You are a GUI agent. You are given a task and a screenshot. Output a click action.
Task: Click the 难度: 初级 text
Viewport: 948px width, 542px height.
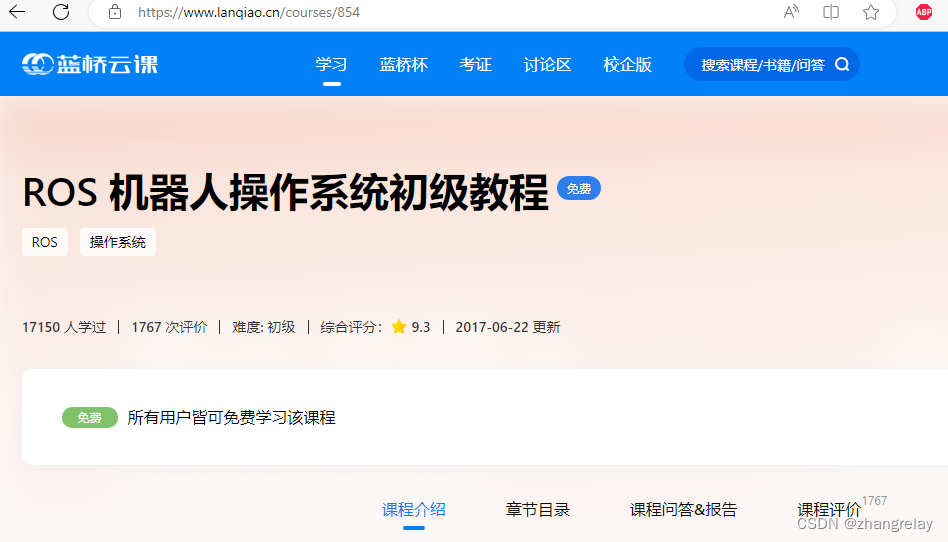pyautogui.click(x=264, y=327)
